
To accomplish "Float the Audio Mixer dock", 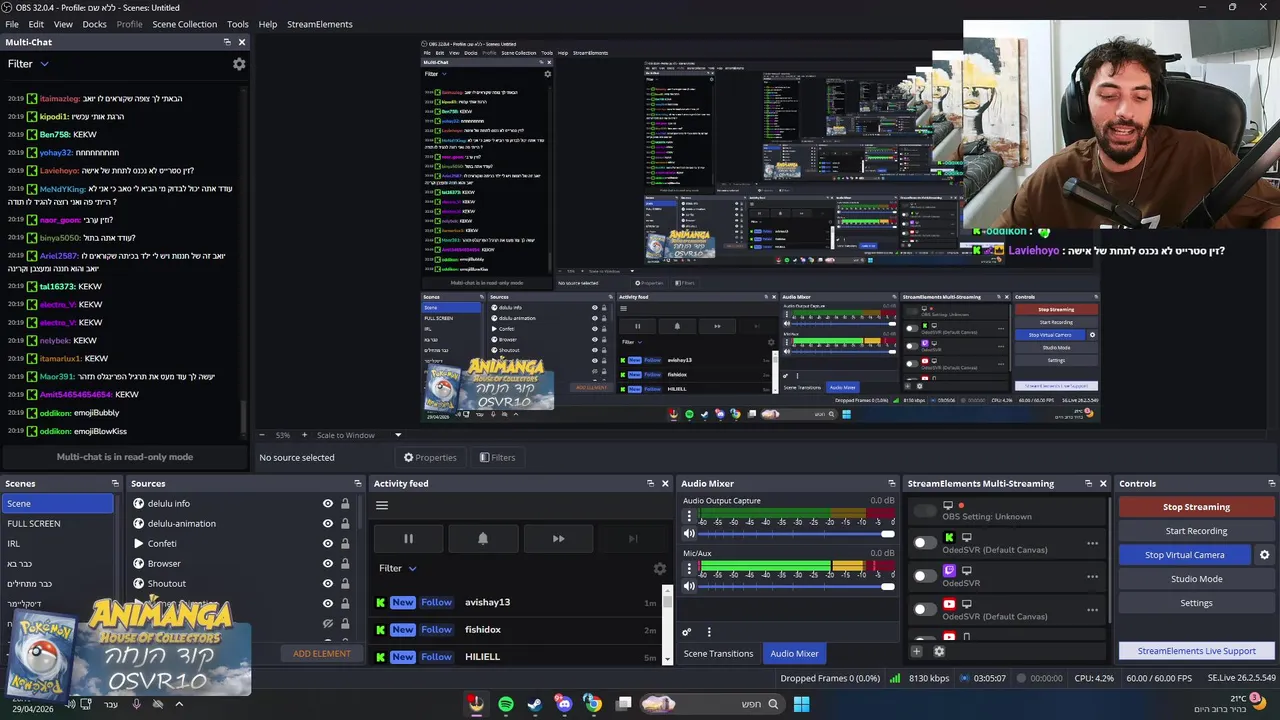I will pos(891,484).
